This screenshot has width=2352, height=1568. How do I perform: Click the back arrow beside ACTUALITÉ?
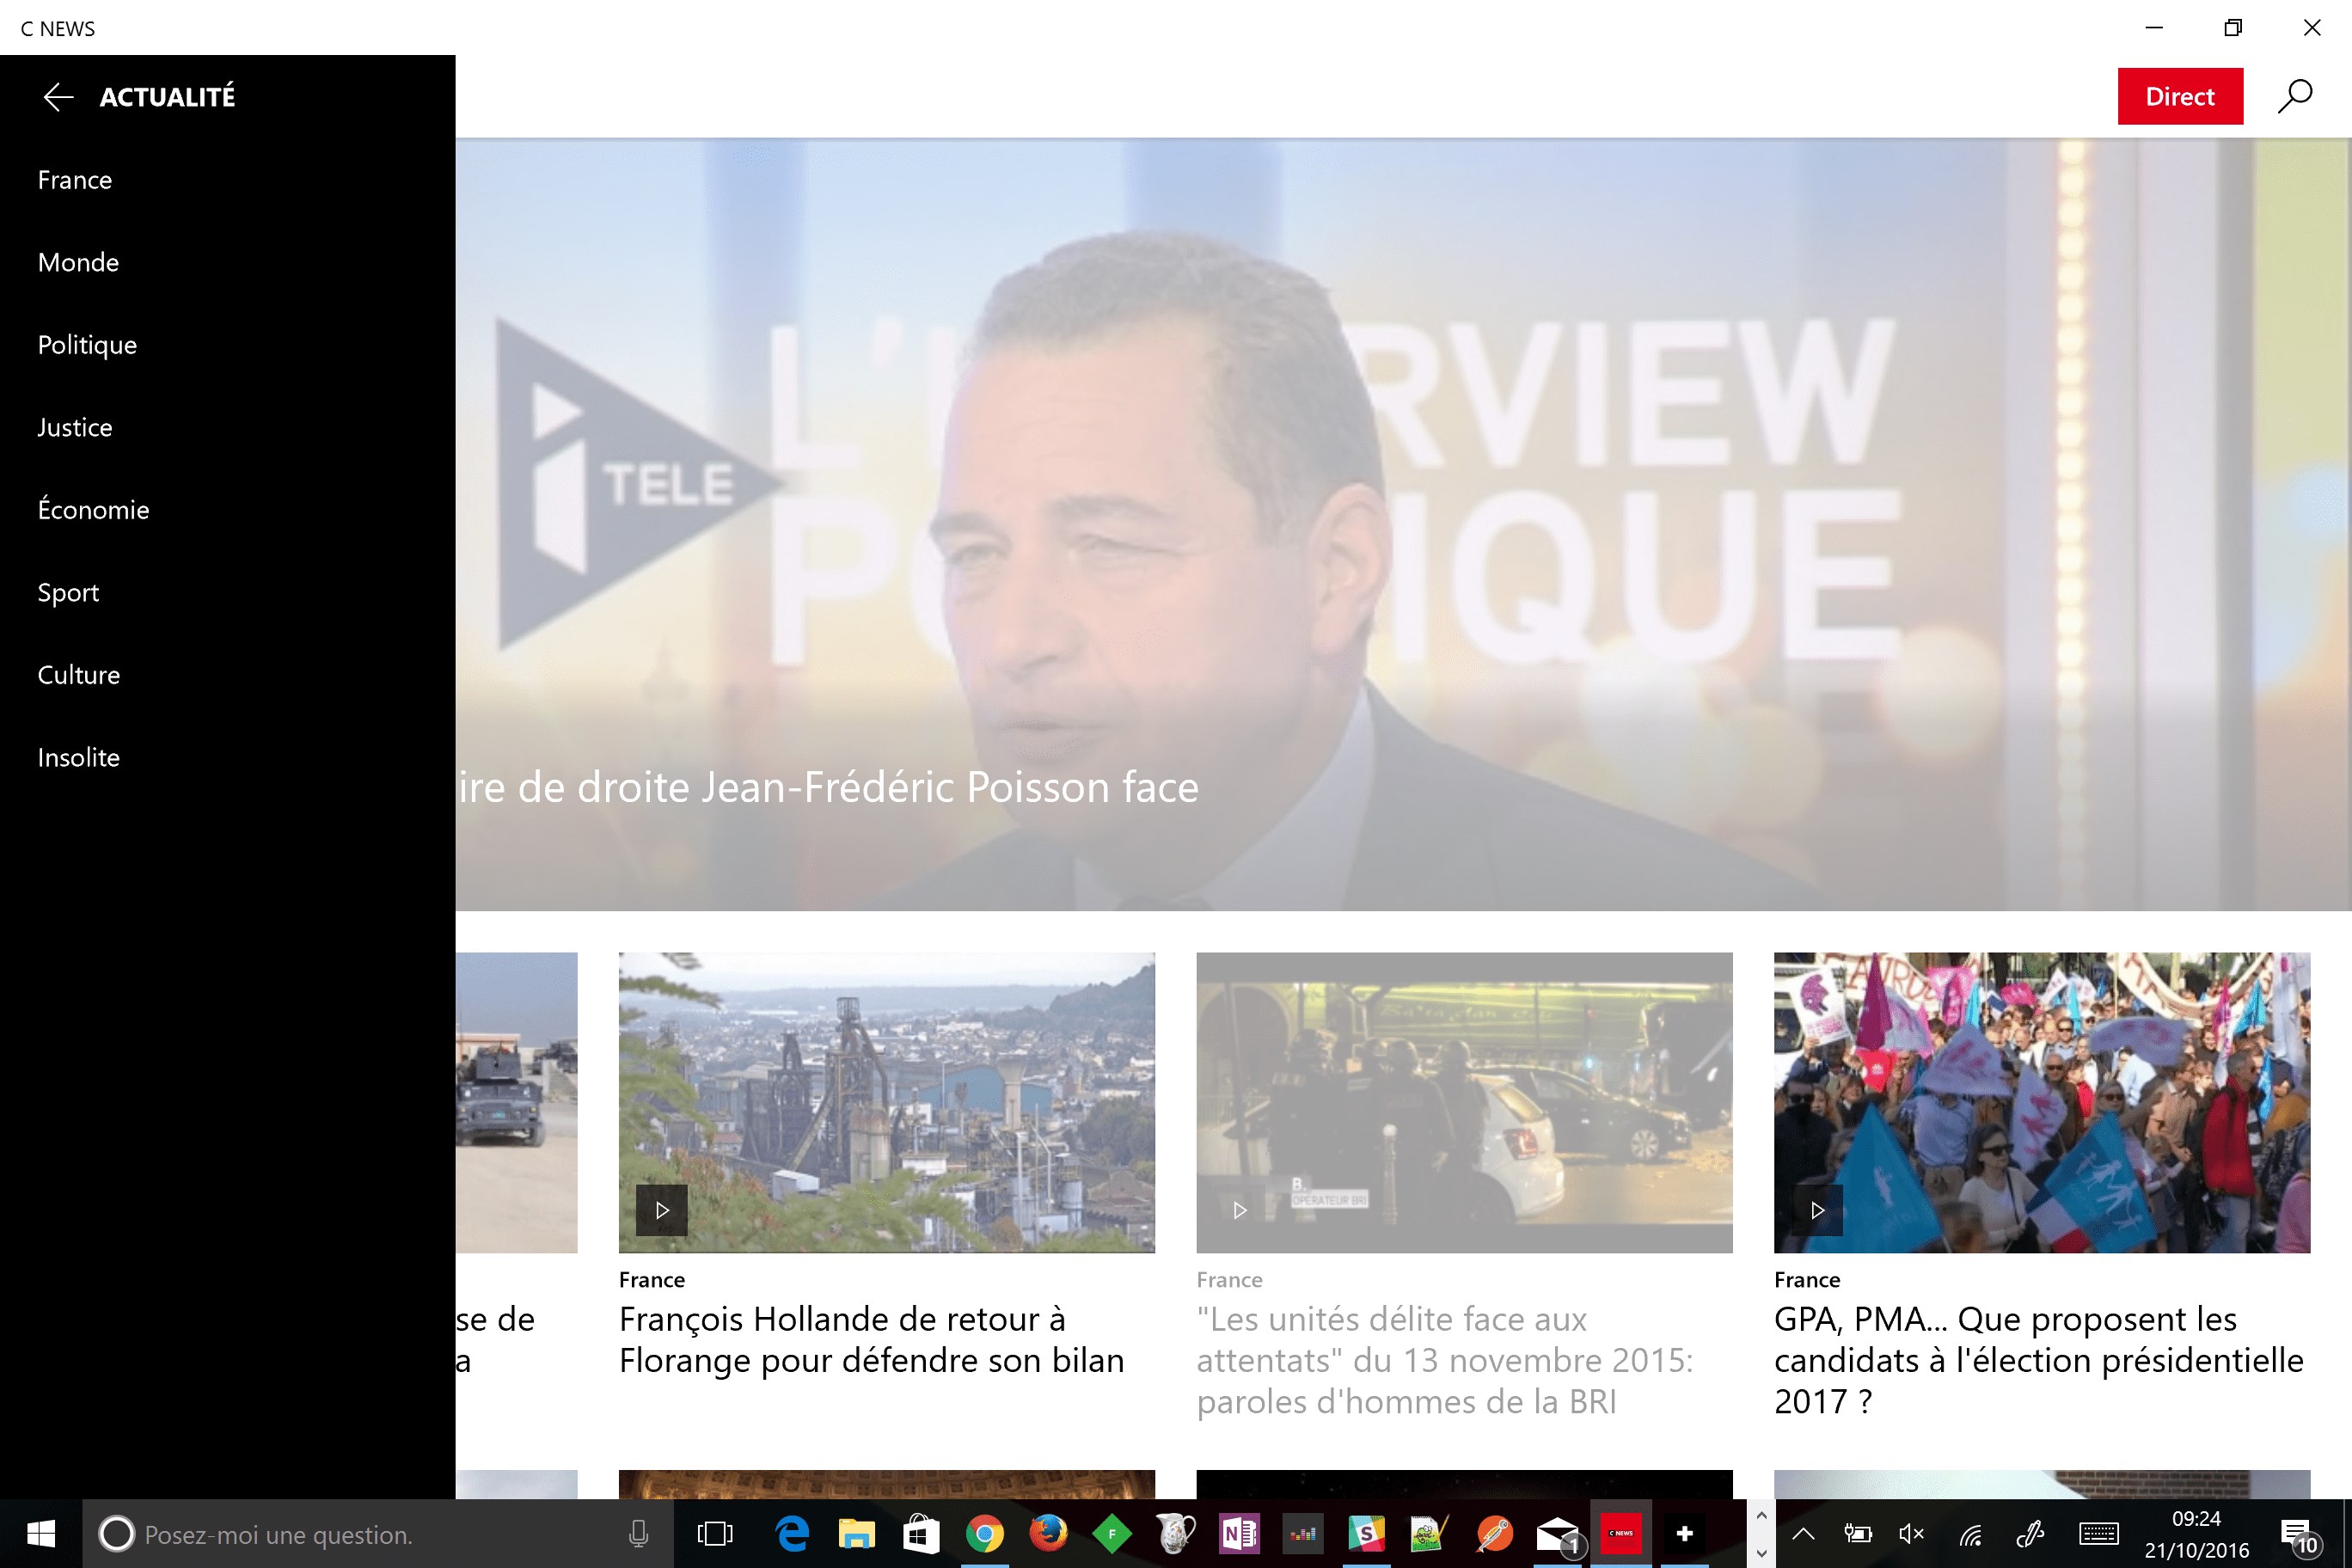pyautogui.click(x=59, y=97)
